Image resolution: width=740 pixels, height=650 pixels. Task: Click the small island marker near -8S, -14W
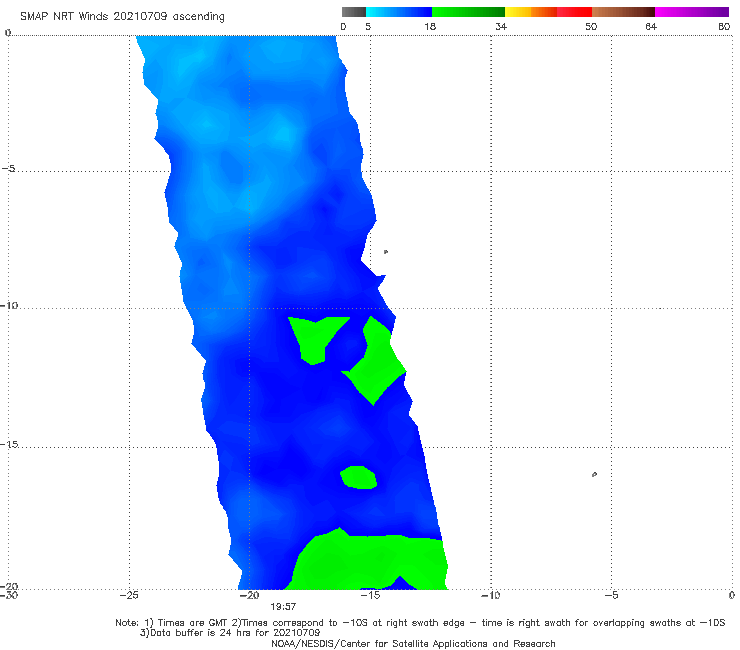pyautogui.click(x=386, y=252)
